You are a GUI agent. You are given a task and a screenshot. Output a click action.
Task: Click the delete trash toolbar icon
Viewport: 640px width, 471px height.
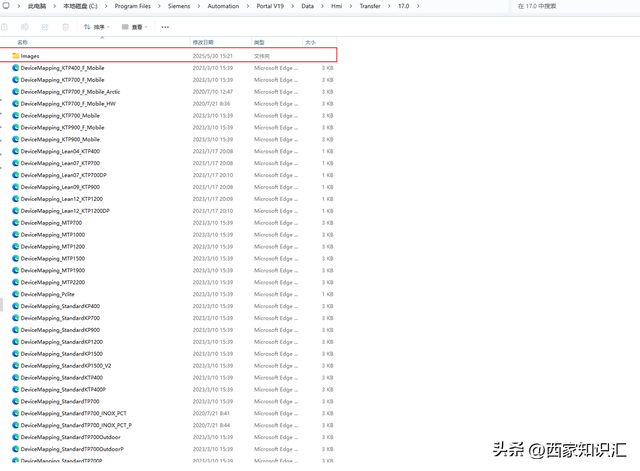[65, 27]
